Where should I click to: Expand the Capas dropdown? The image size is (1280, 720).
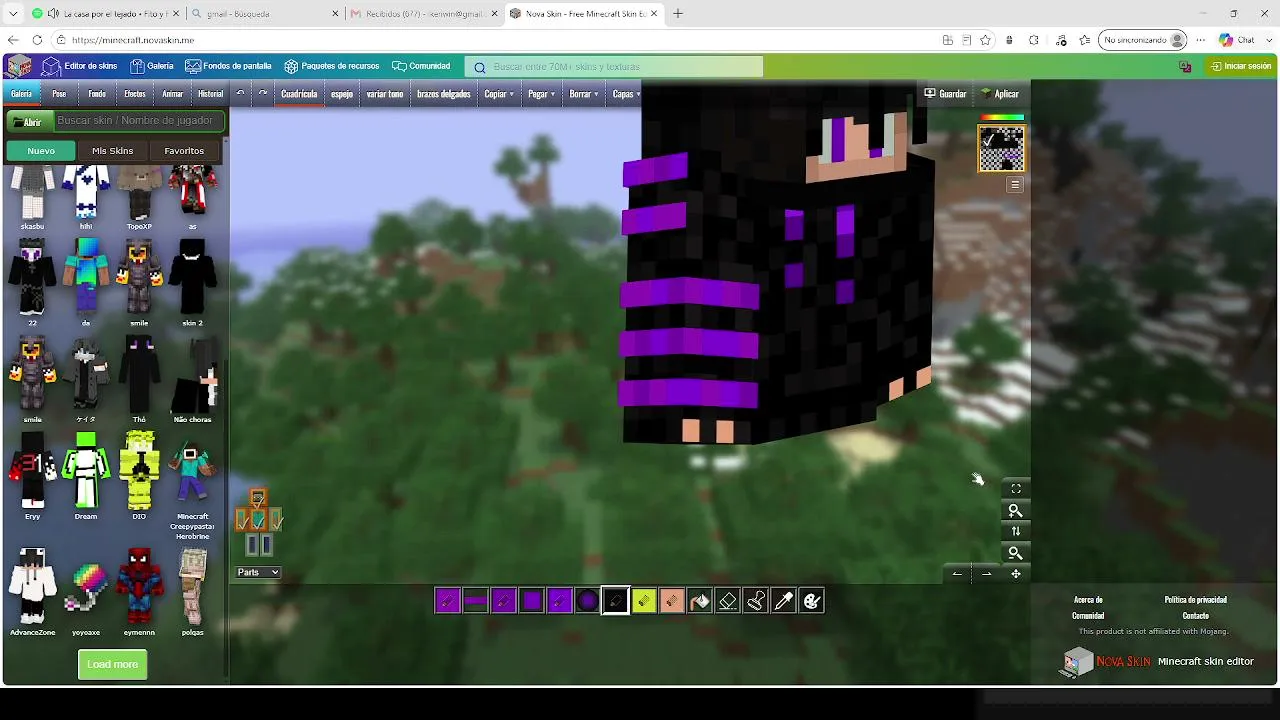(x=626, y=94)
